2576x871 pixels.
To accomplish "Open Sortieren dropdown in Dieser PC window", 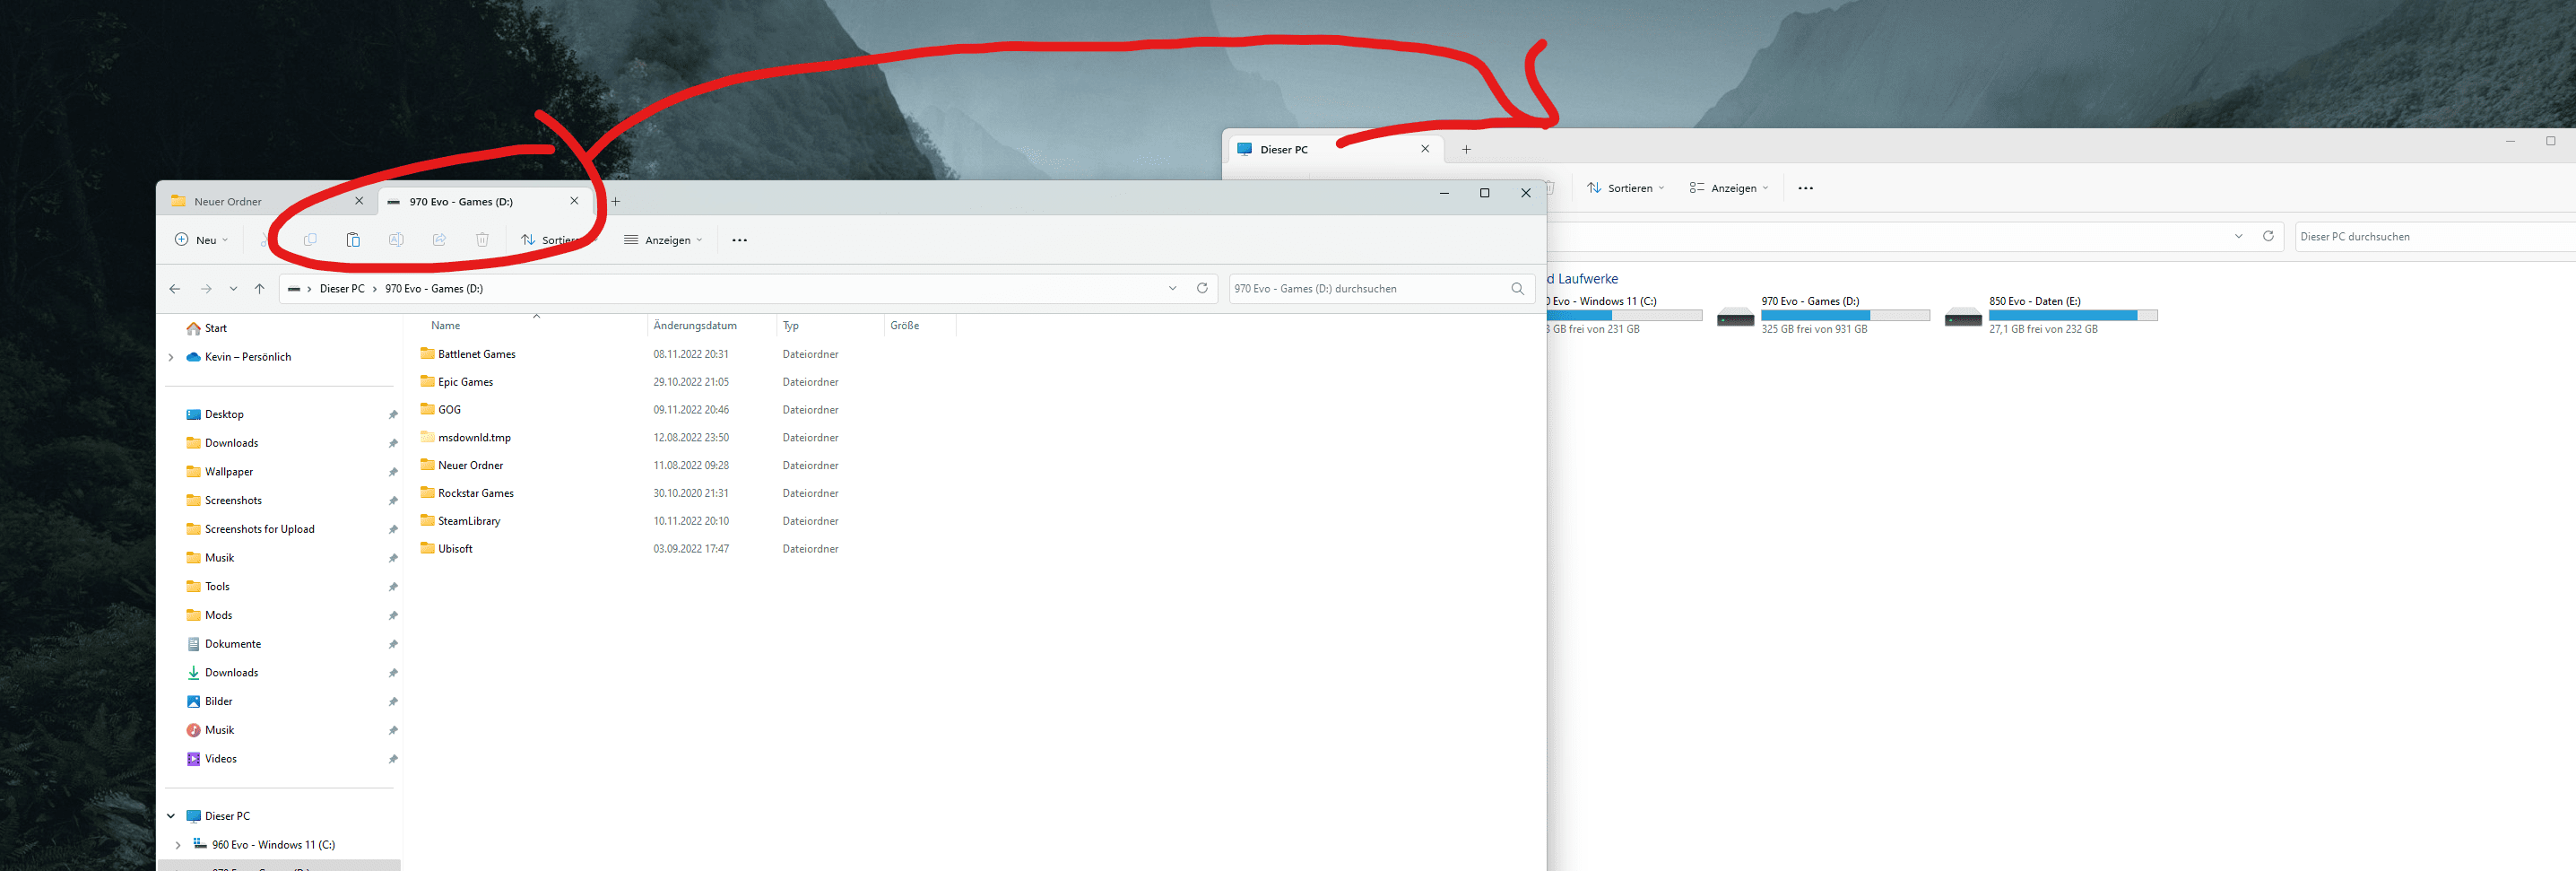I will 1626,188.
